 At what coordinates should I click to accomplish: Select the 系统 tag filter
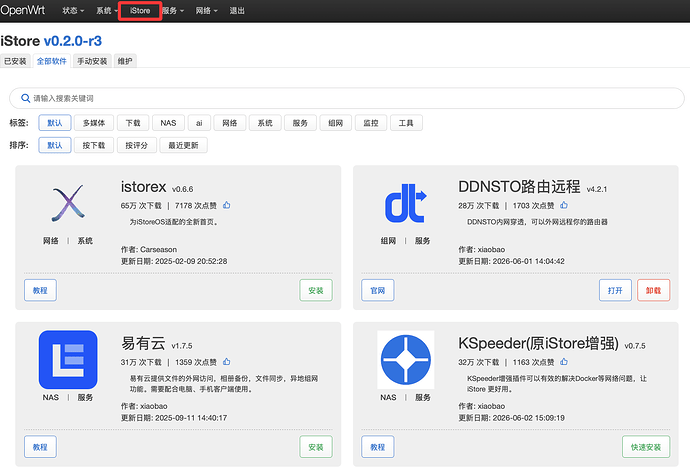coord(265,123)
